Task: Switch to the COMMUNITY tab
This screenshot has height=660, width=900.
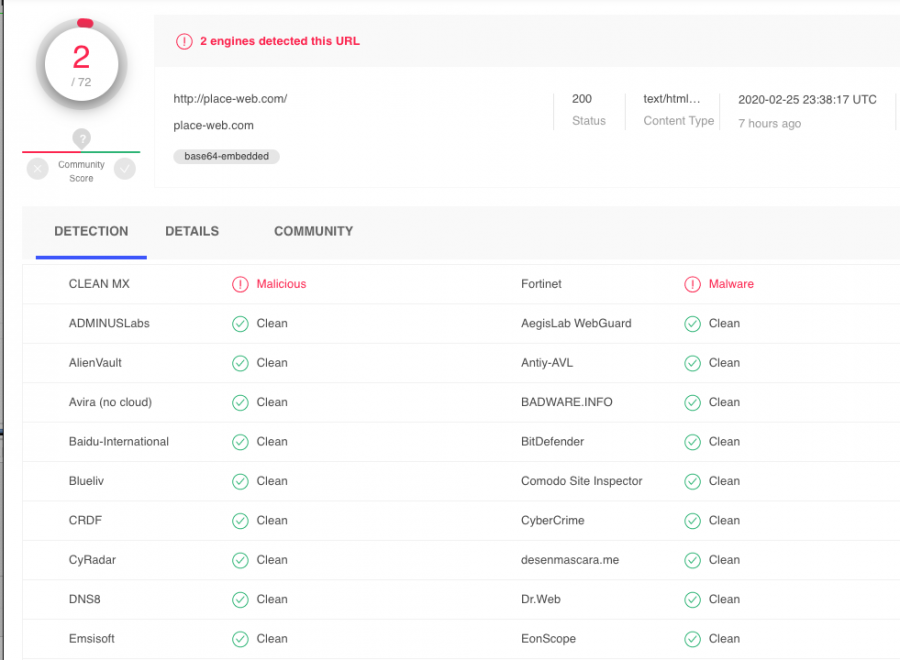Action: (313, 231)
